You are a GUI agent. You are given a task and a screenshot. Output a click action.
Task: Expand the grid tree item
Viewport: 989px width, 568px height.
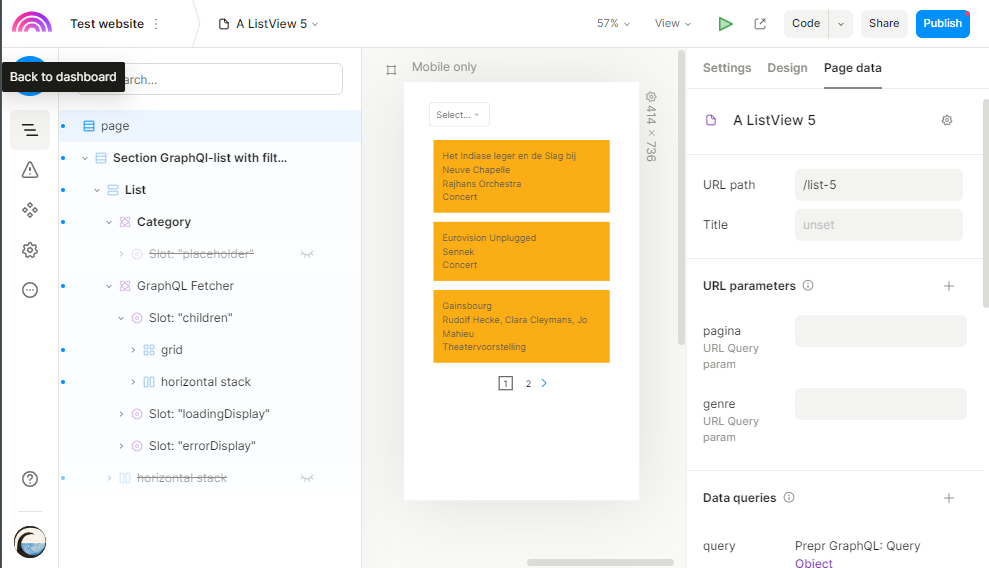(x=133, y=350)
